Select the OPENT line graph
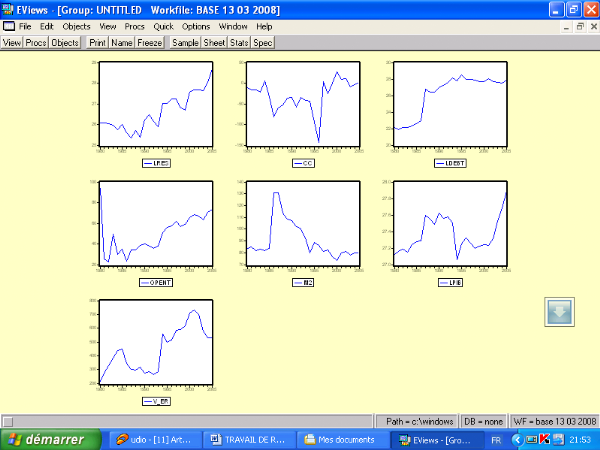Screen dimensions: 600x450 click(x=155, y=225)
